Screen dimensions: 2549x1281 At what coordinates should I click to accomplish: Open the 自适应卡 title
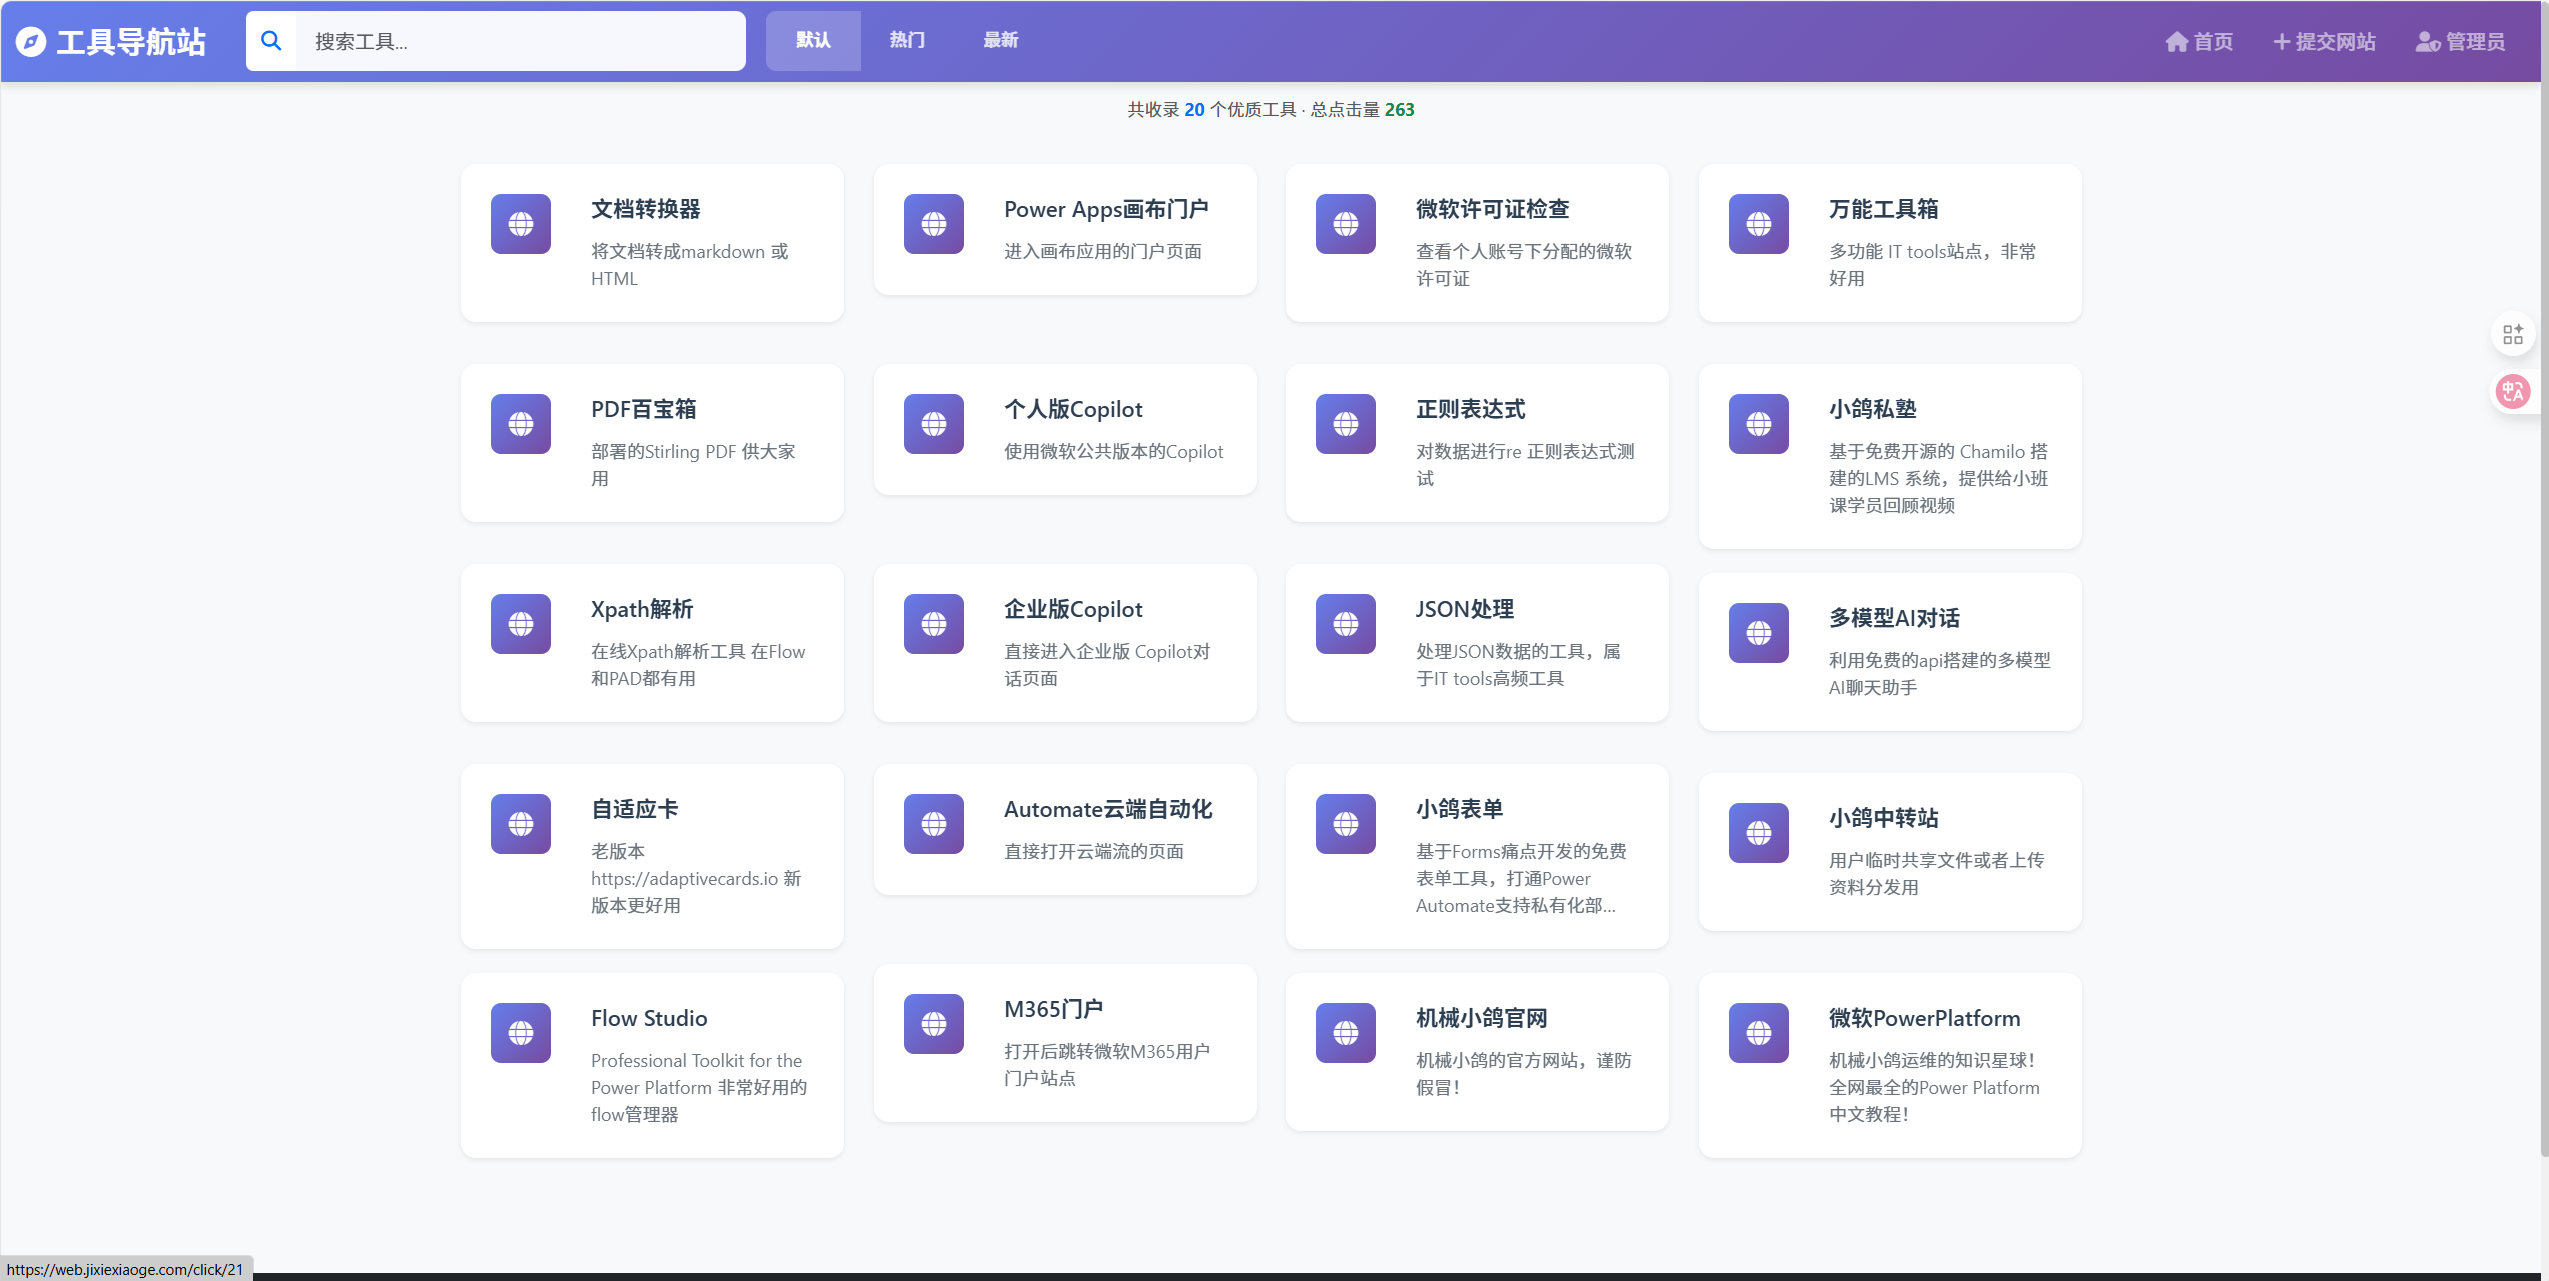point(635,809)
